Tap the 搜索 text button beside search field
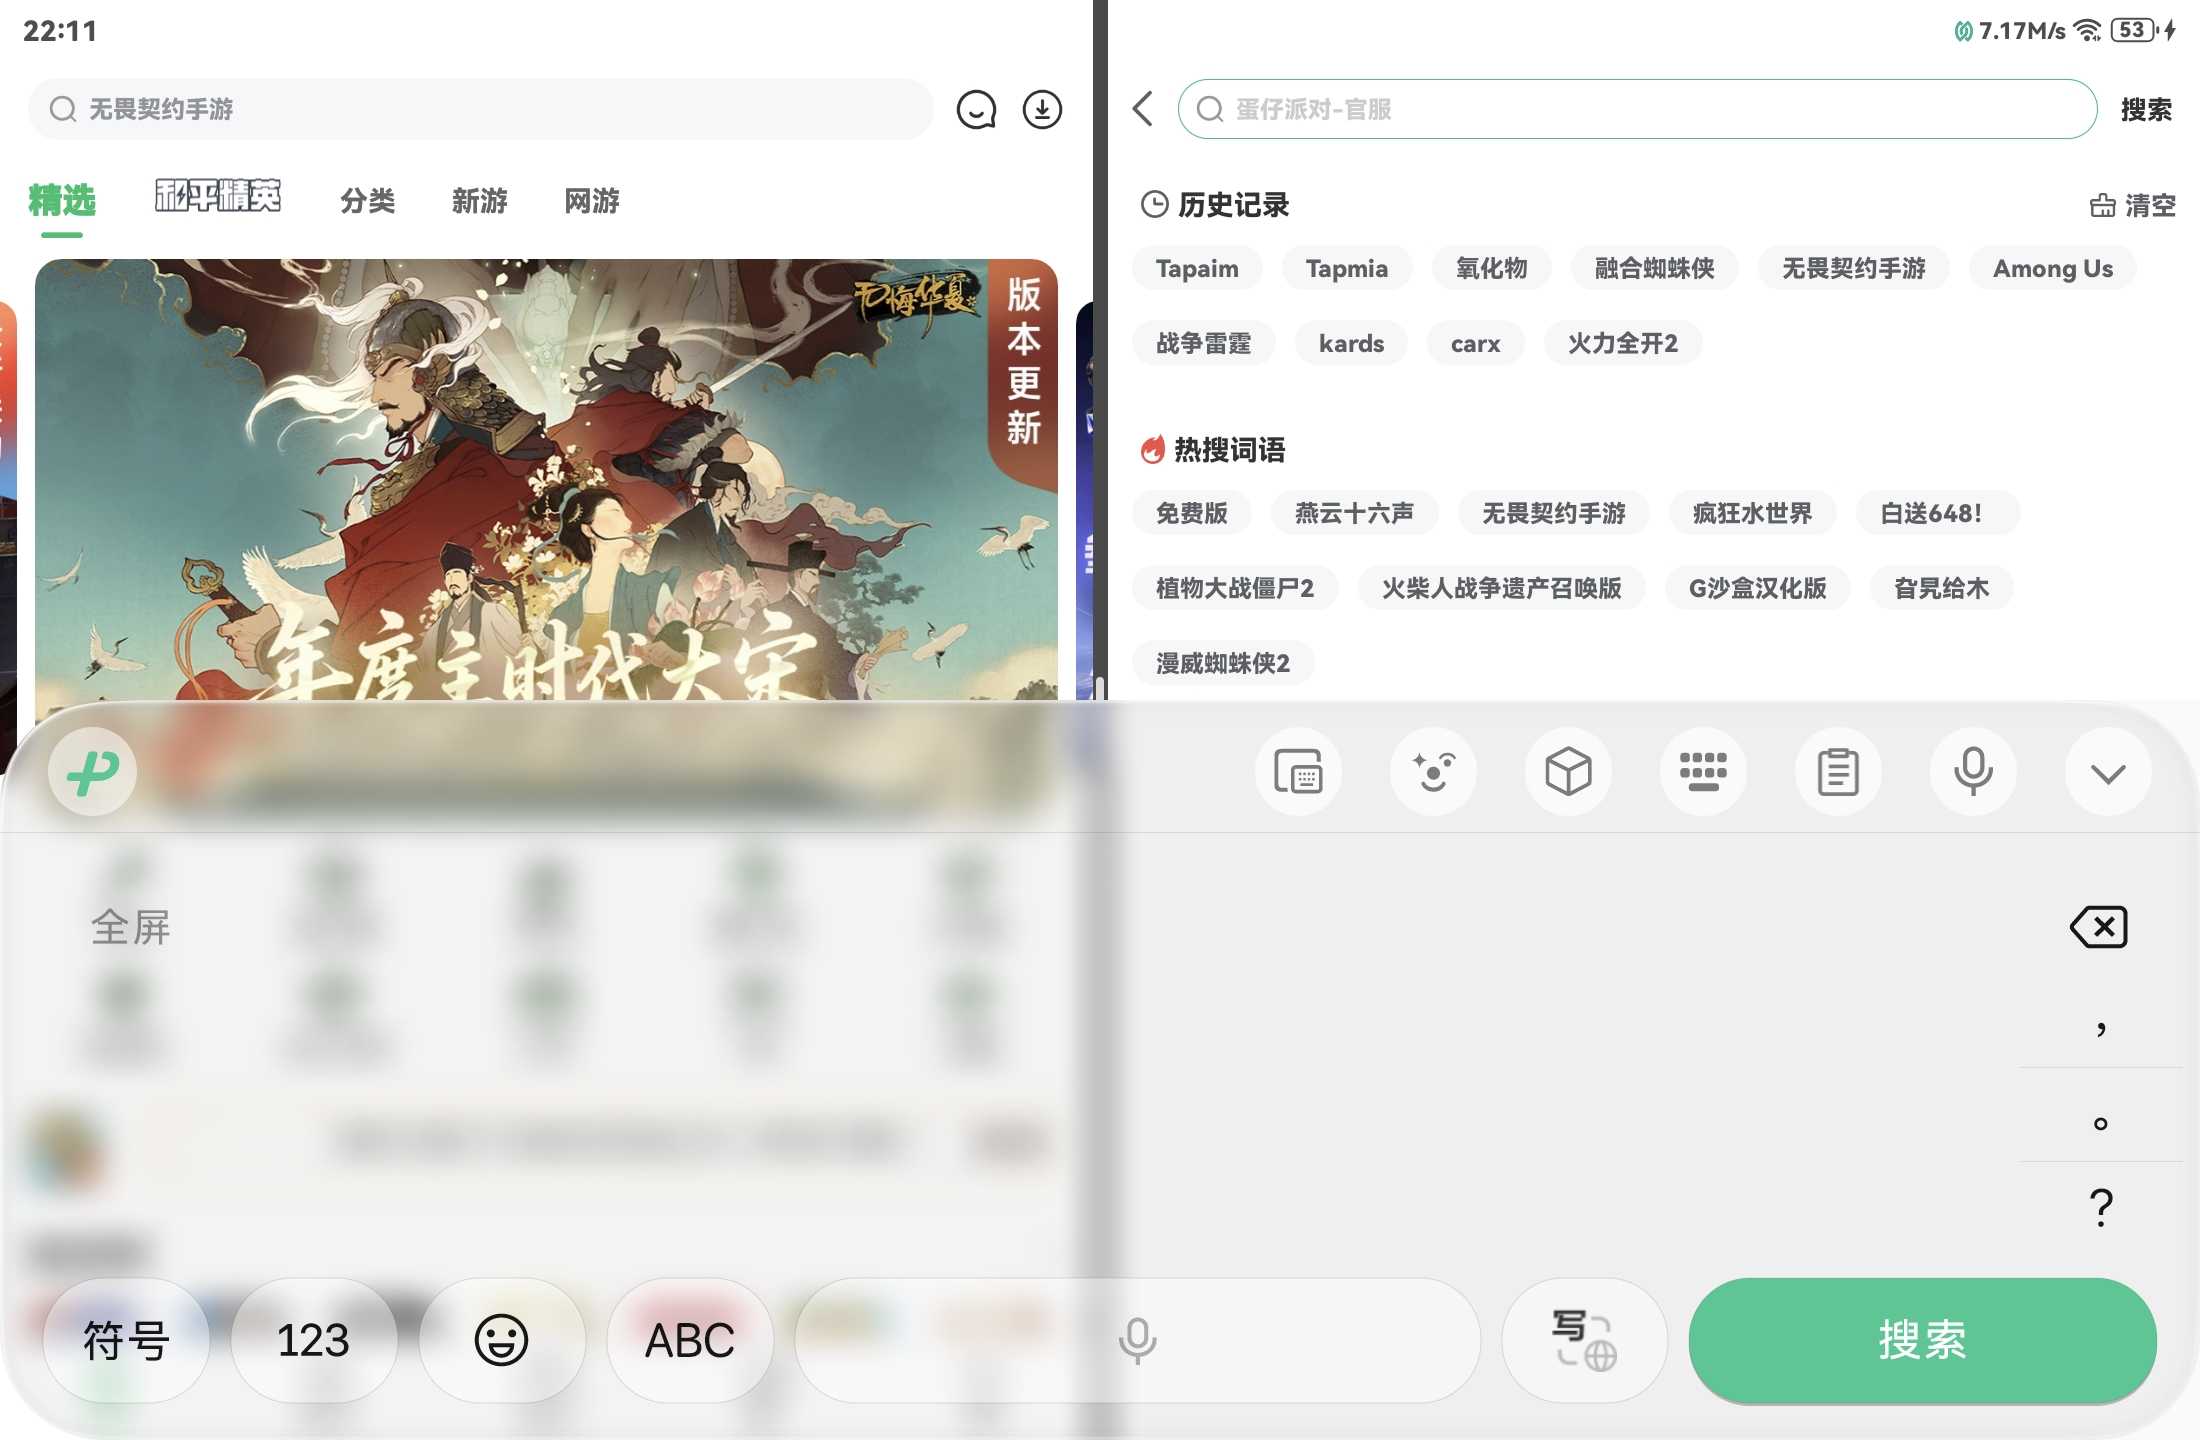The height and width of the screenshot is (1440, 2200). point(2146,109)
